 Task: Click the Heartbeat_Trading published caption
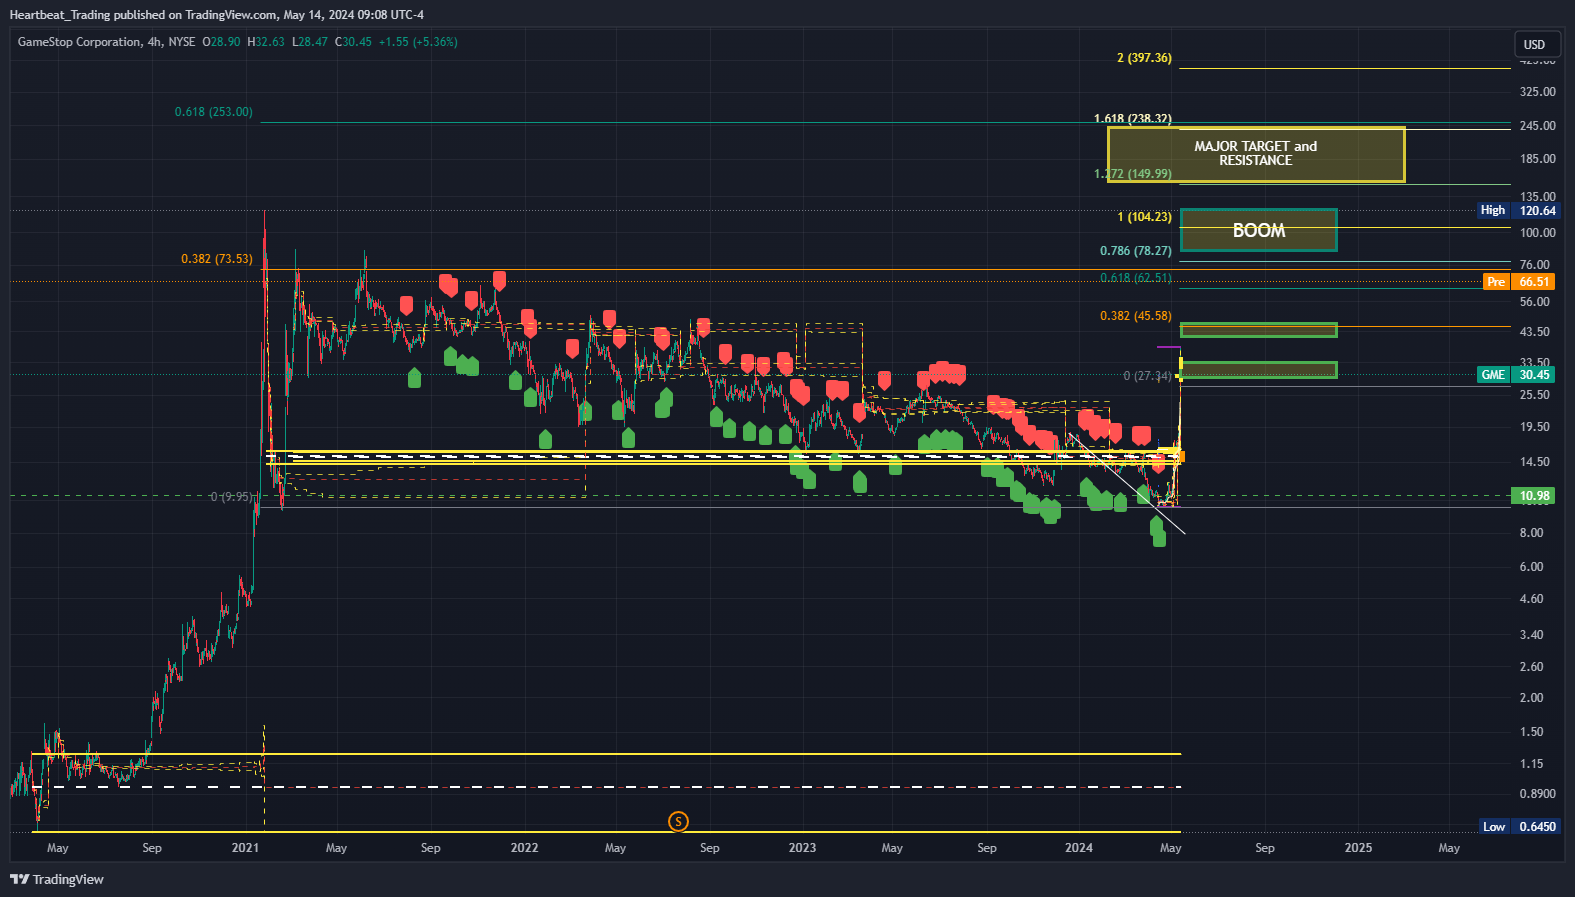pos(216,15)
